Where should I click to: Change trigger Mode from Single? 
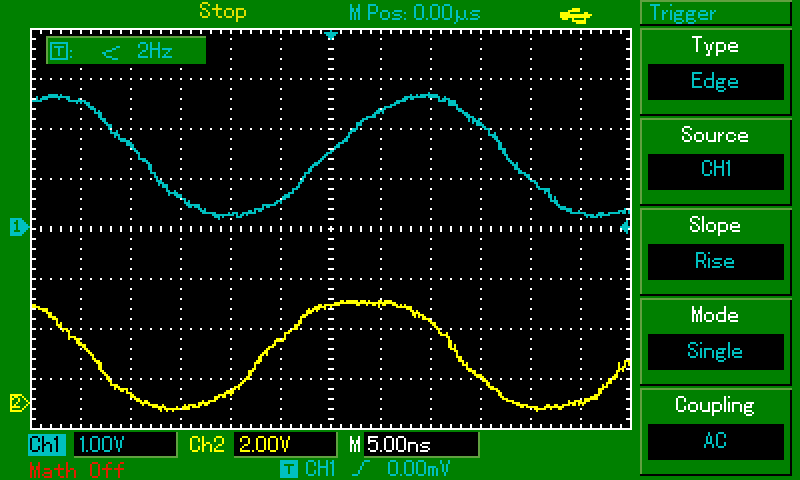[x=715, y=351]
